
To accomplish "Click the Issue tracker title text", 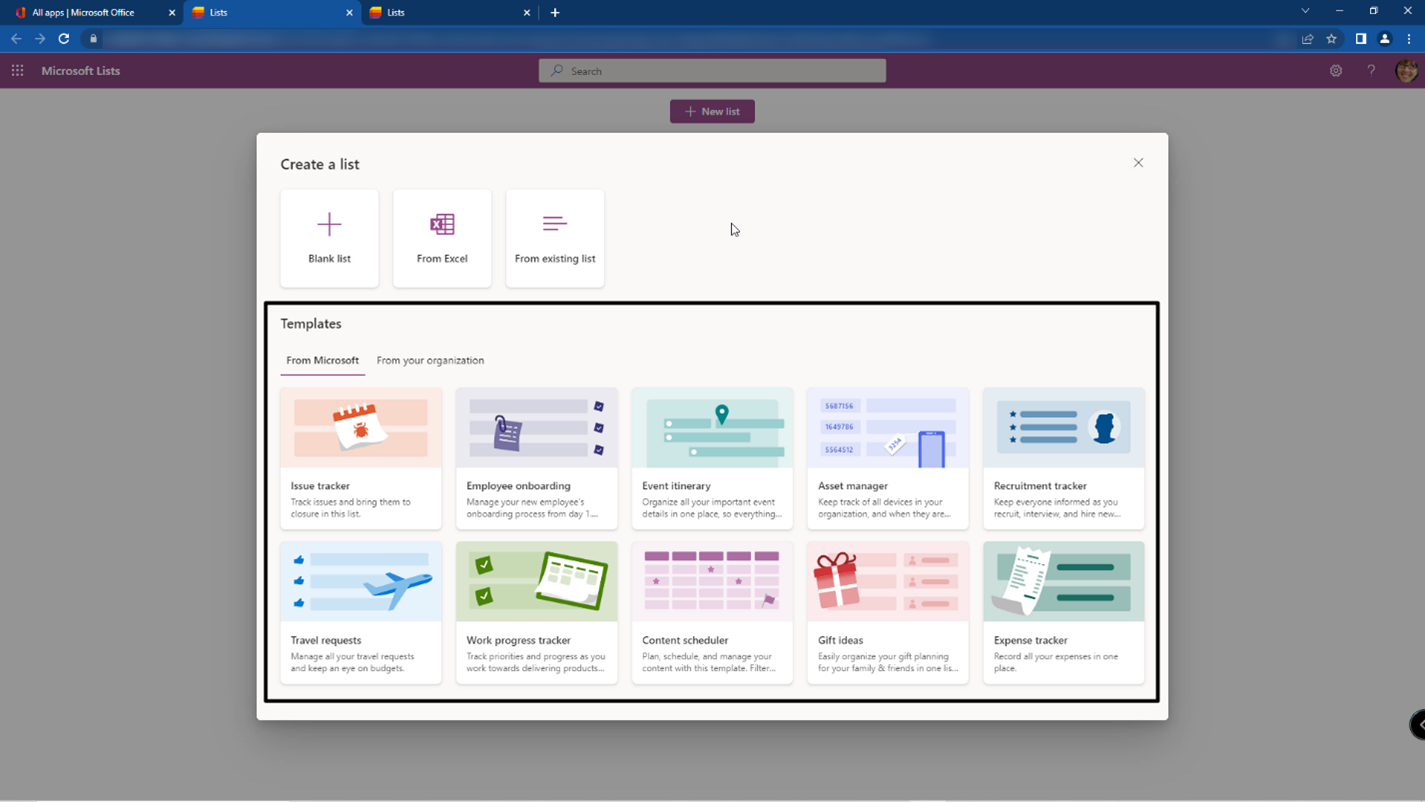I will tap(320, 486).
